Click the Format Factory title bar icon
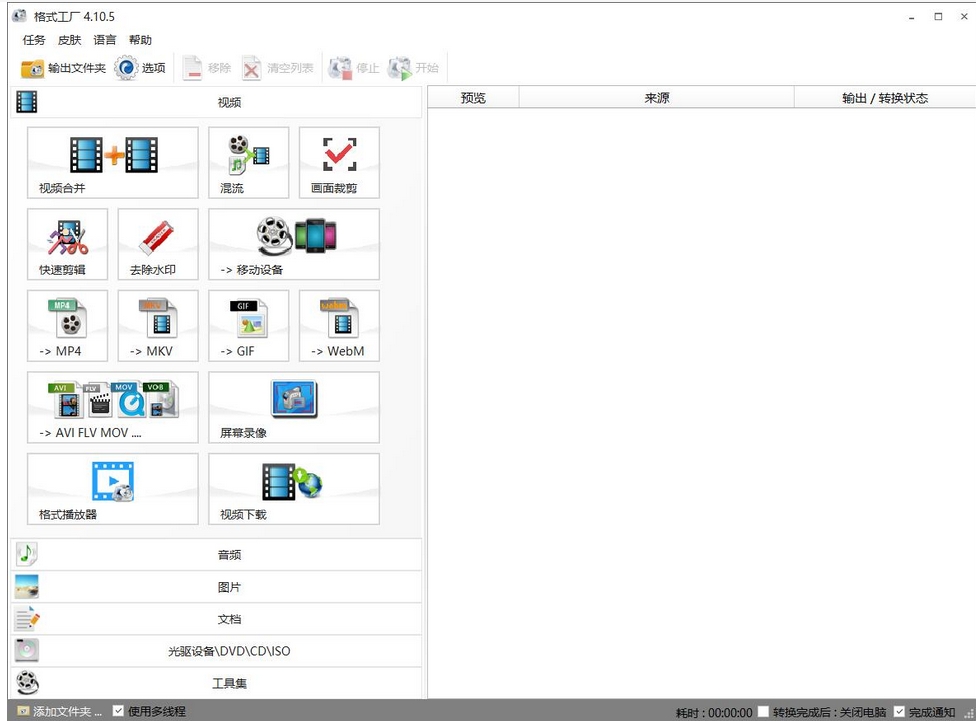The height and width of the screenshot is (721, 976). click(20, 16)
